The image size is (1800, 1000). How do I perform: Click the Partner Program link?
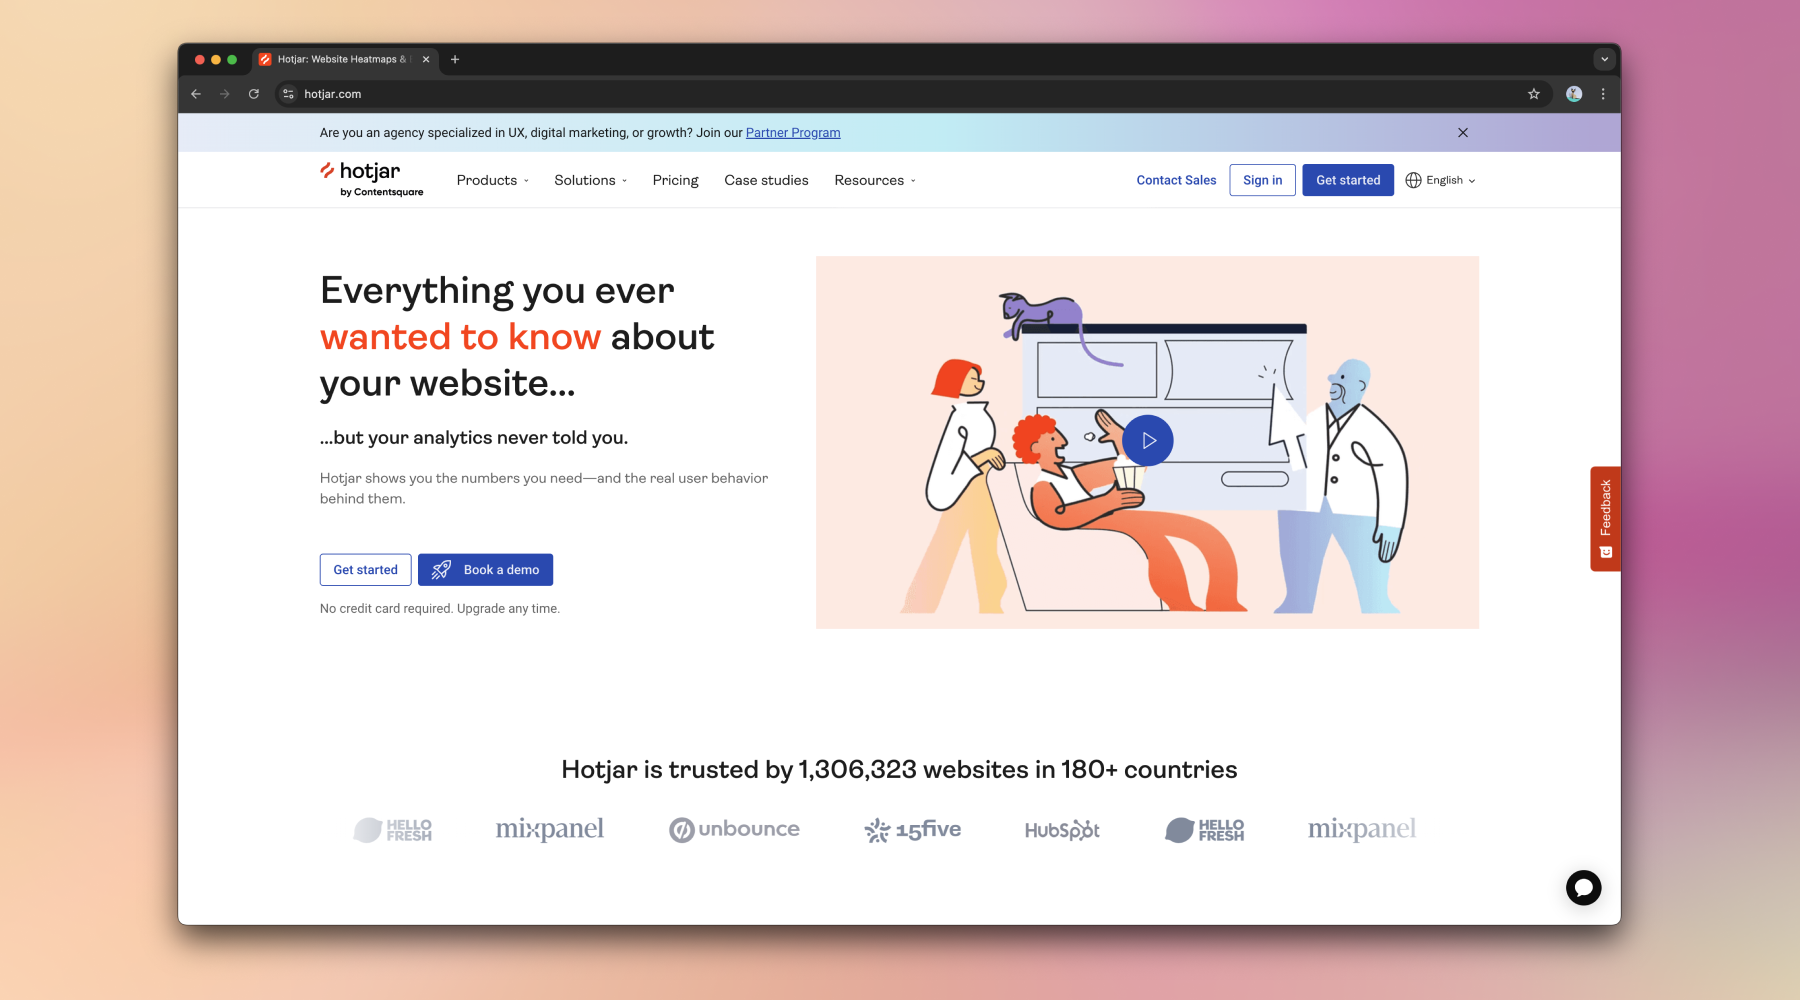[x=793, y=133]
